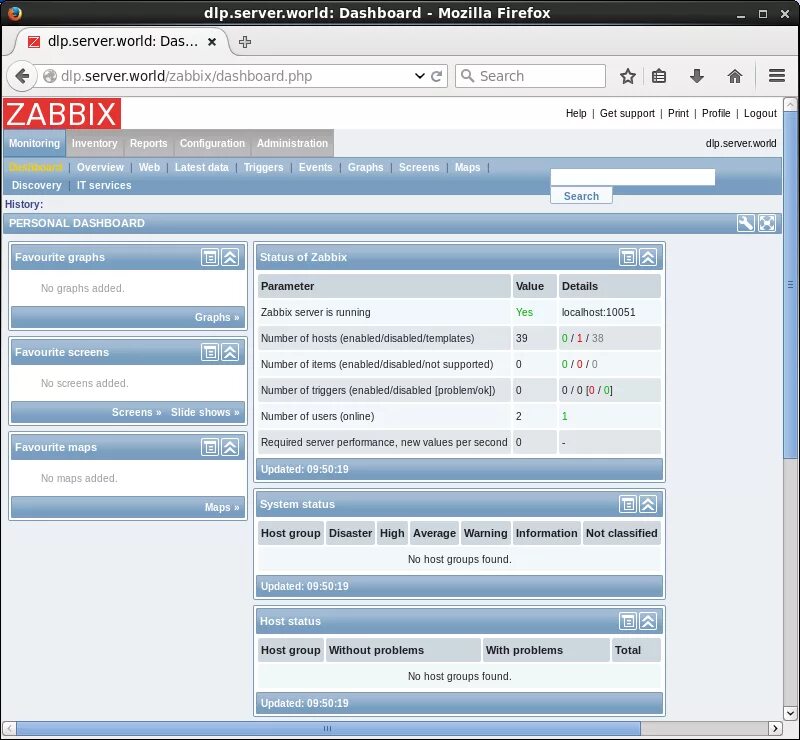
Task: Bookmark this page with star icon
Action: 628,76
